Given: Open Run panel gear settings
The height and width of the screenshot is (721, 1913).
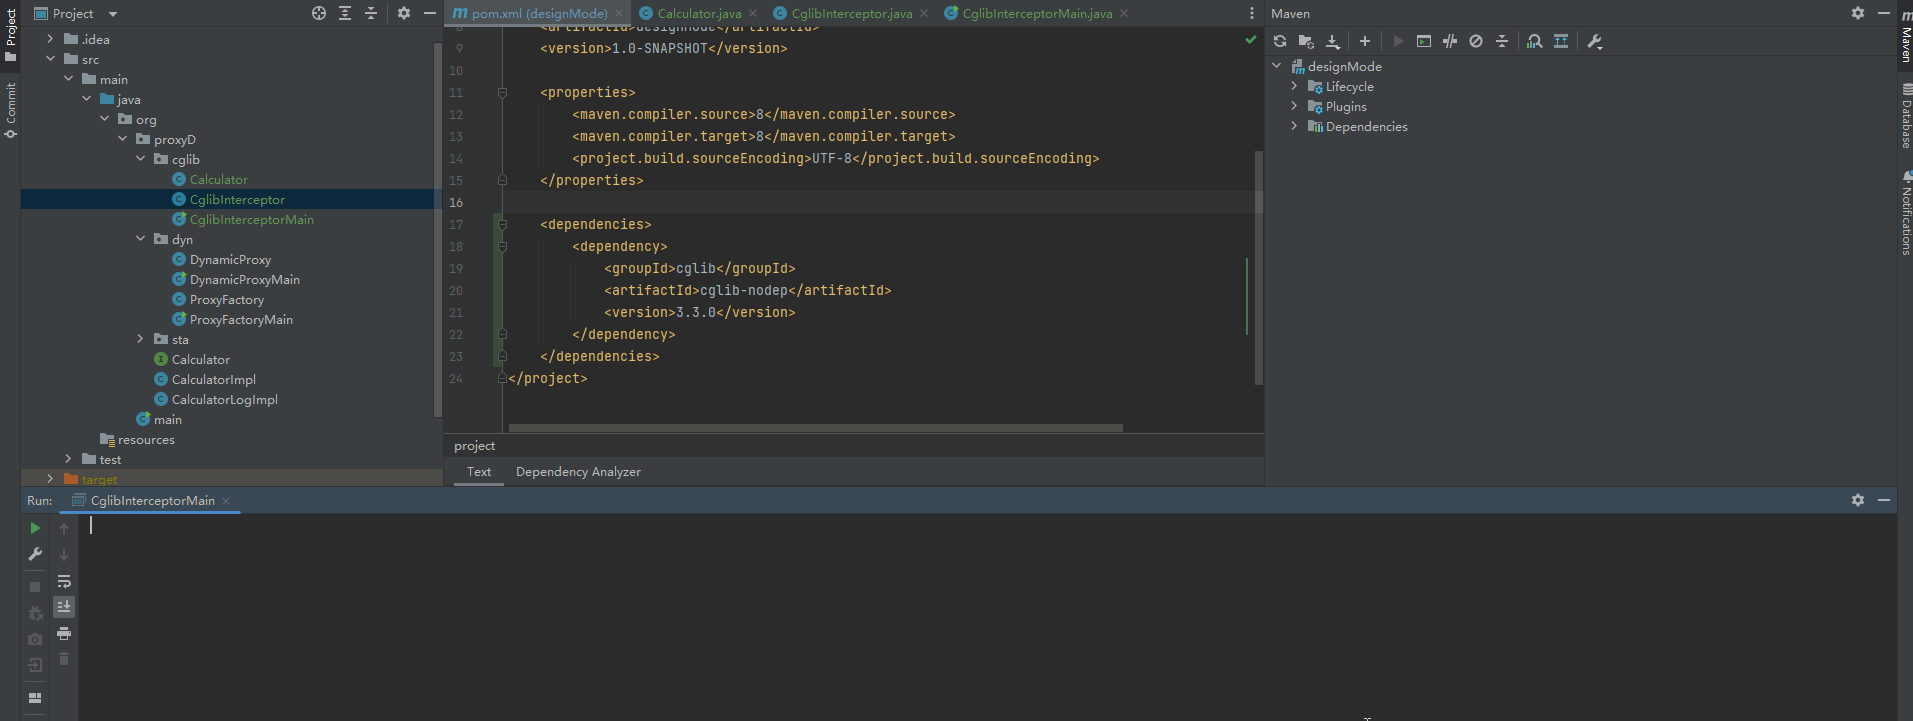Looking at the screenshot, I should pyautogui.click(x=1858, y=500).
